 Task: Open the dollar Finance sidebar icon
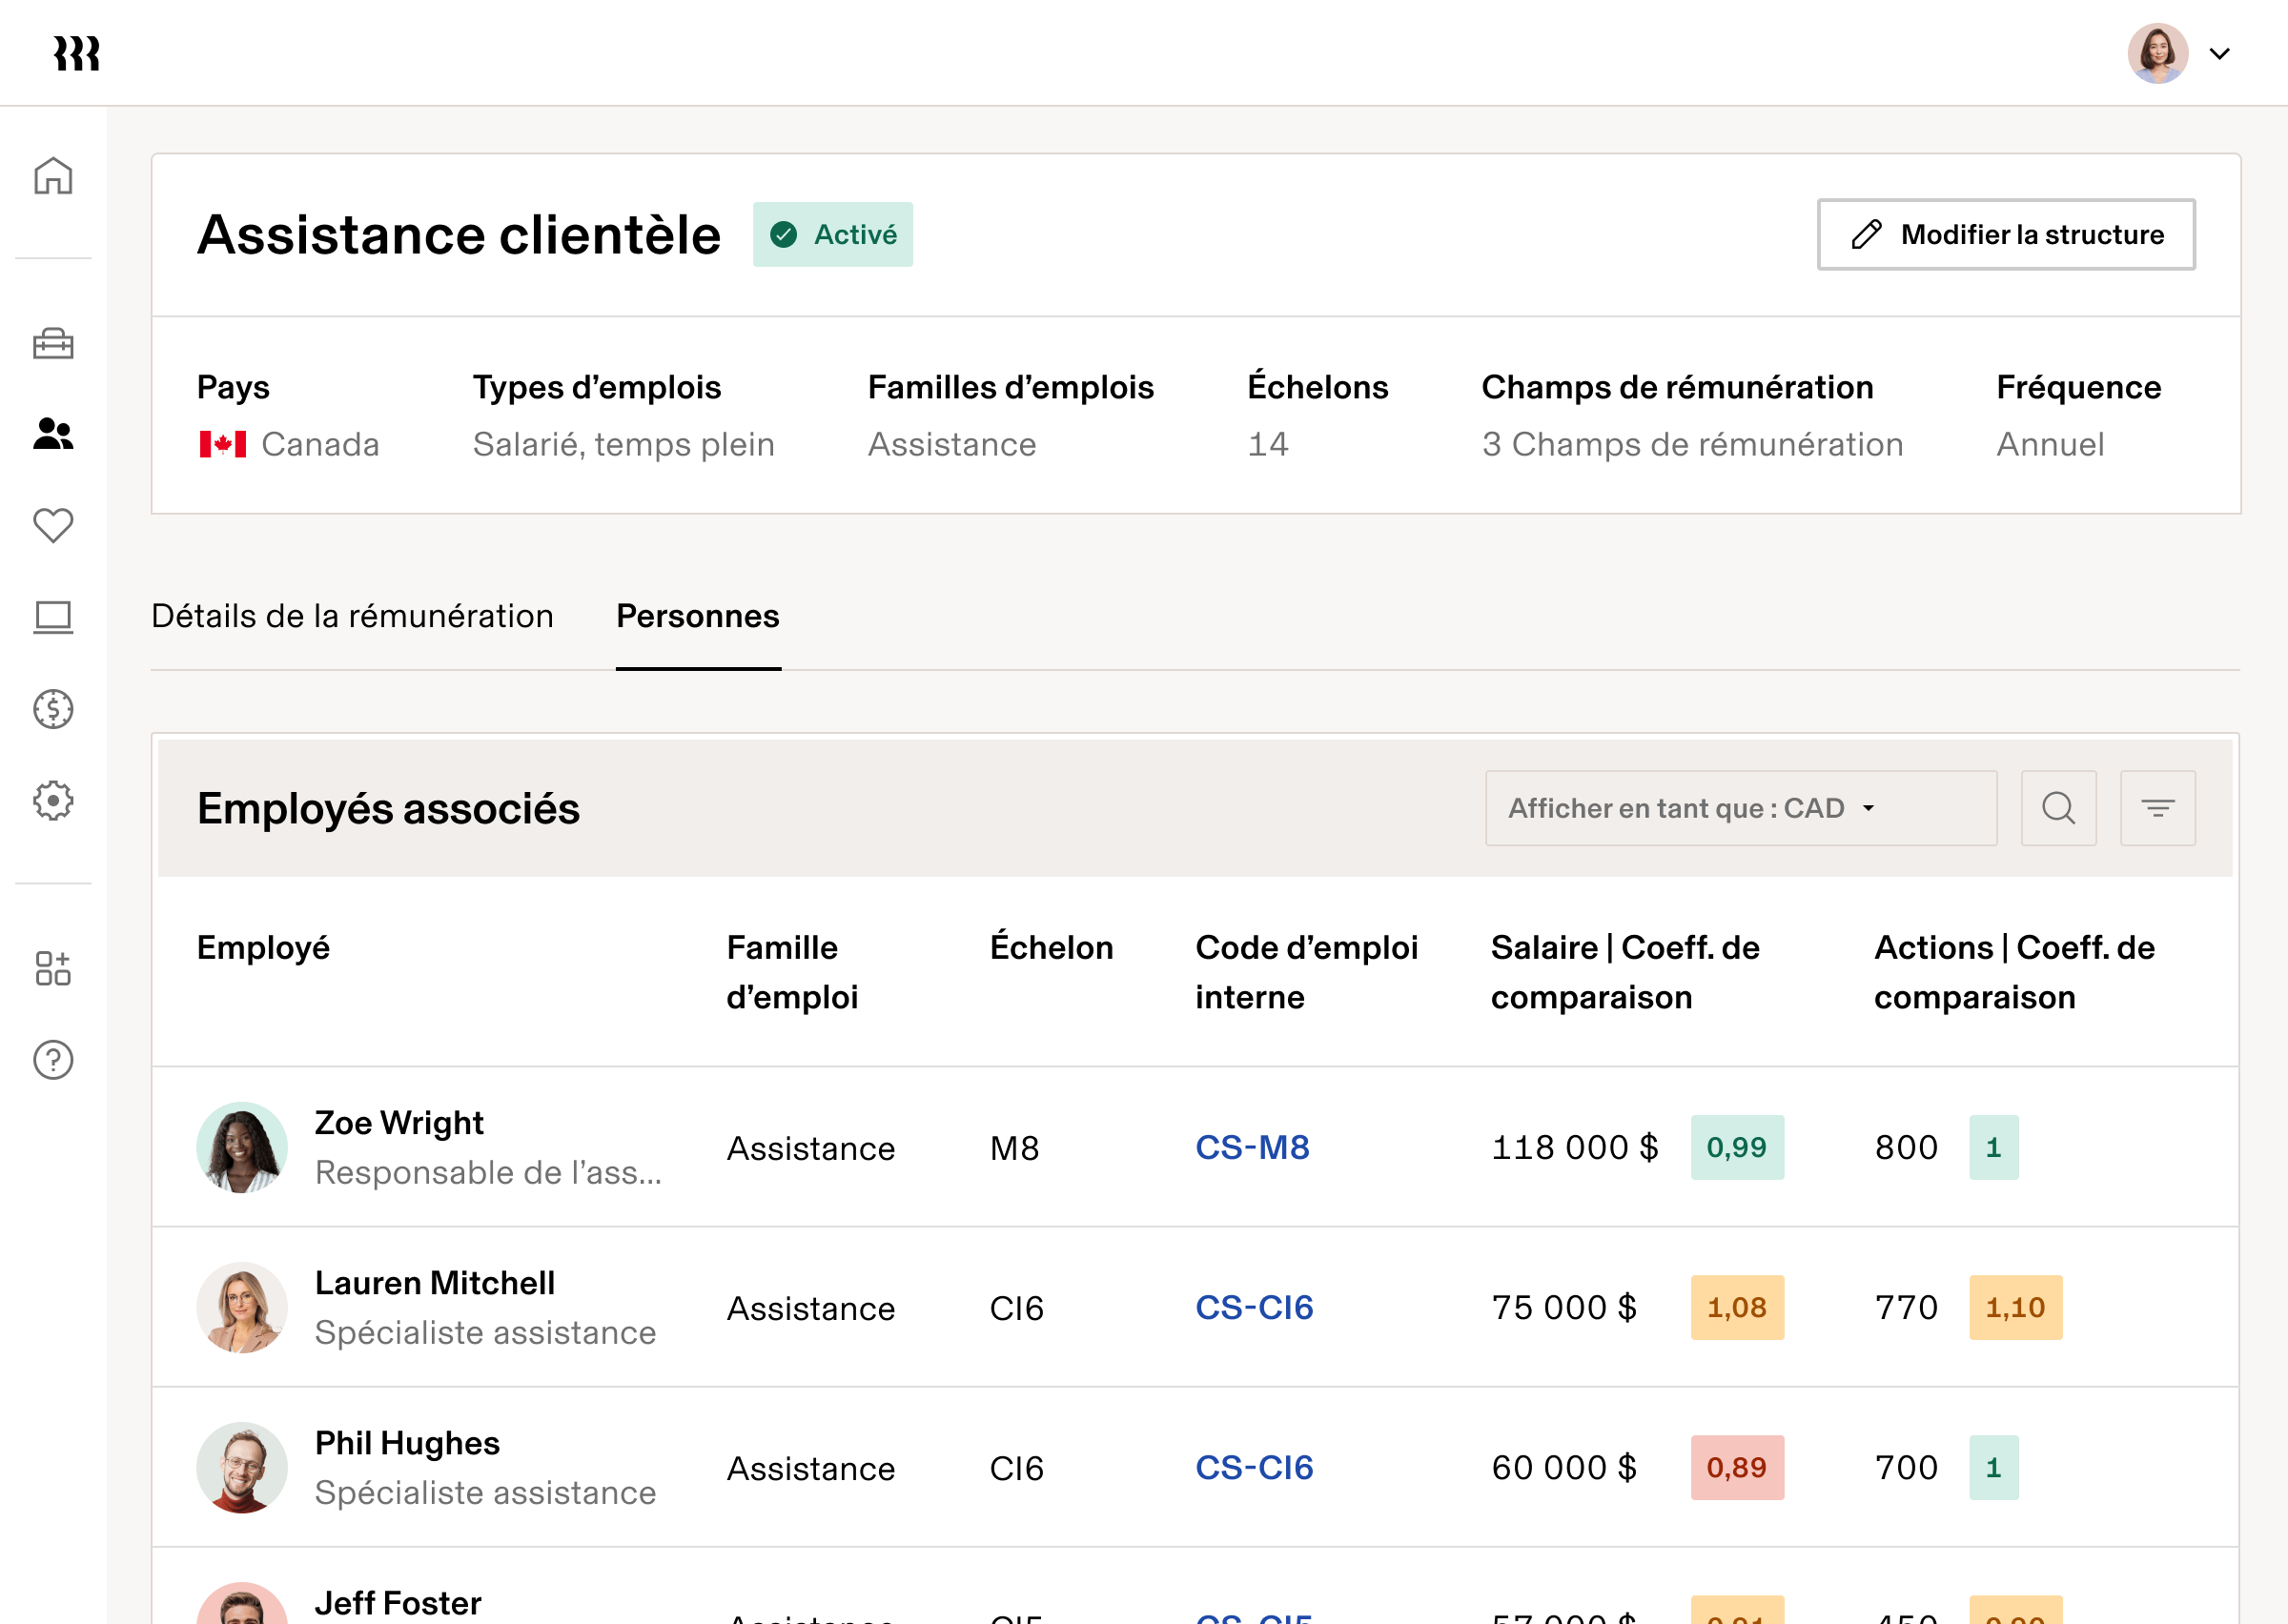[53, 709]
